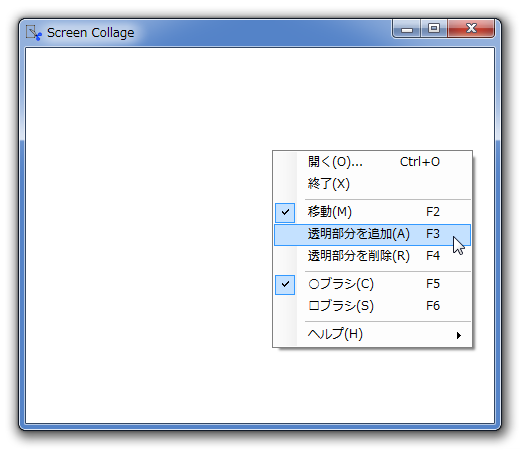The image size is (523, 453).
Task: Maximize the Screen Collage window
Action: (x=434, y=28)
